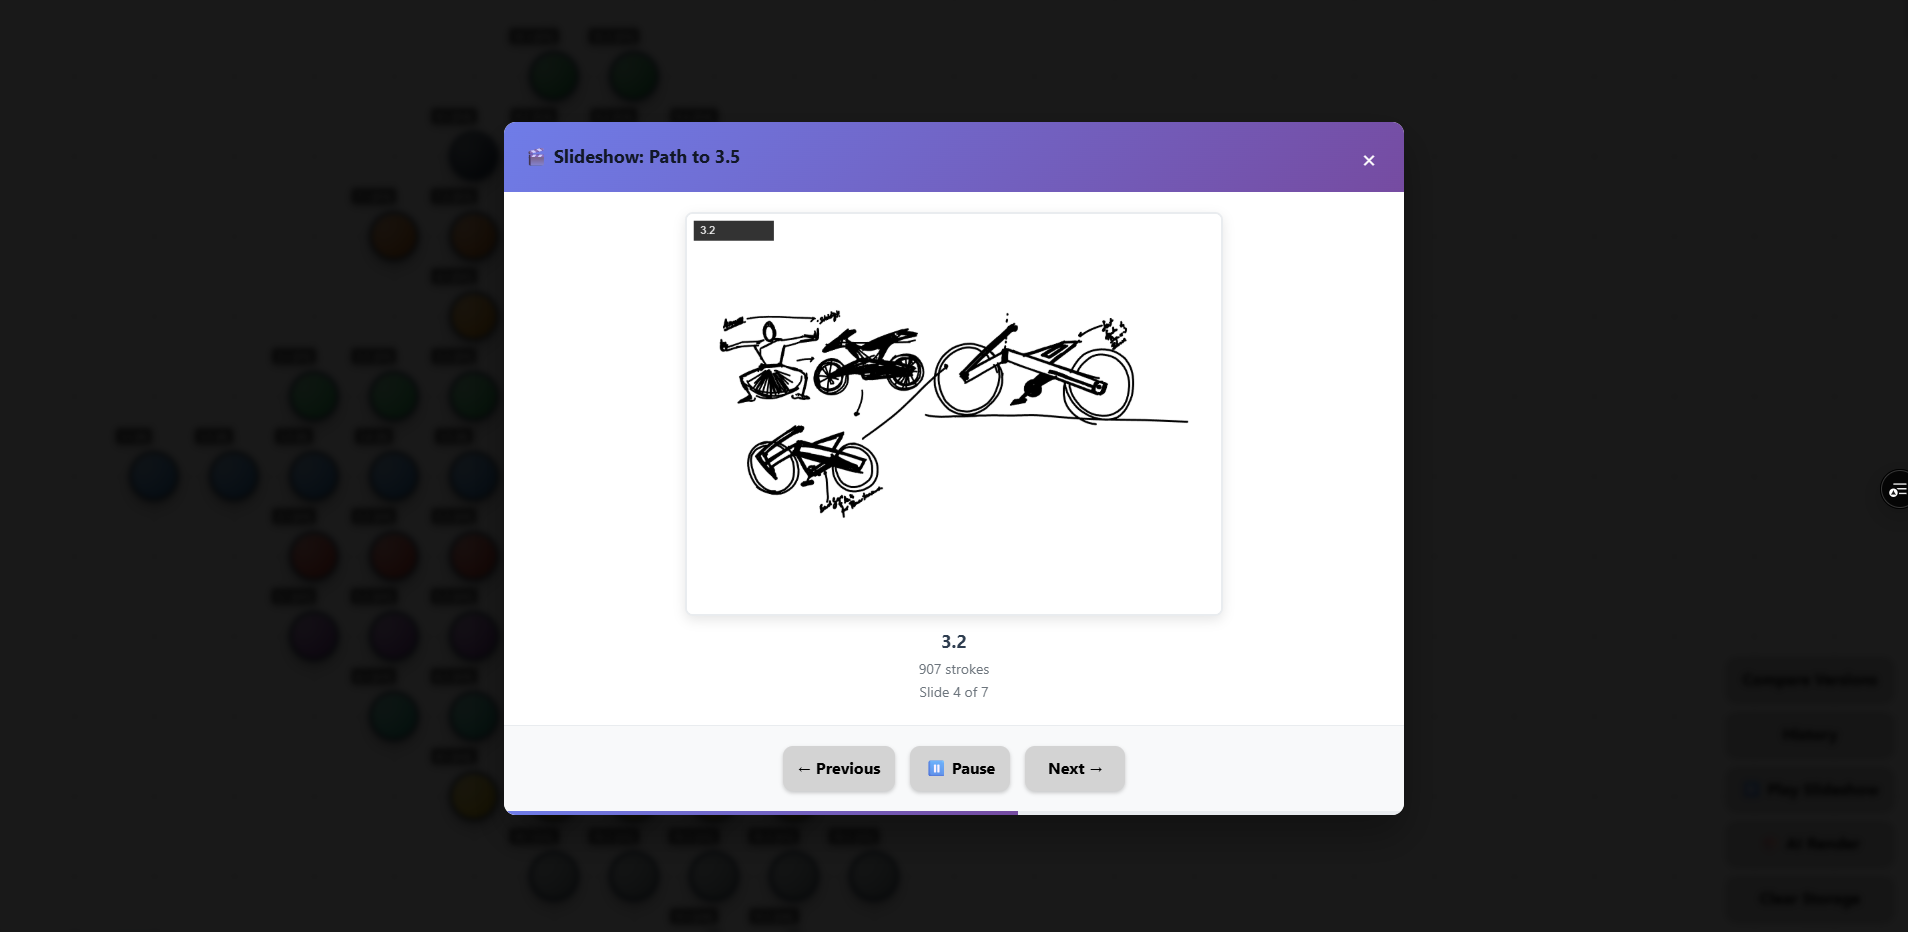This screenshot has height=932, width=1908.
Task: Open the round floating icon at the right edge
Action: click(1895, 489)
